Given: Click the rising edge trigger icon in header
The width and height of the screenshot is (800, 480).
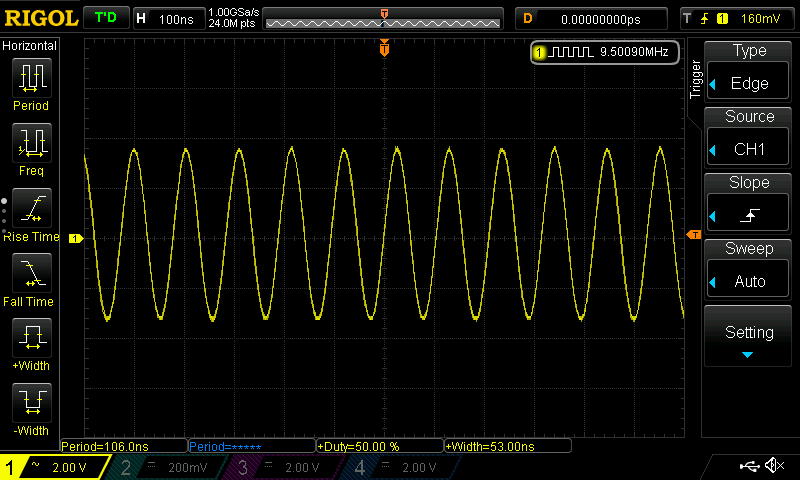Looking at the screenshot, I should pos(705,19).
